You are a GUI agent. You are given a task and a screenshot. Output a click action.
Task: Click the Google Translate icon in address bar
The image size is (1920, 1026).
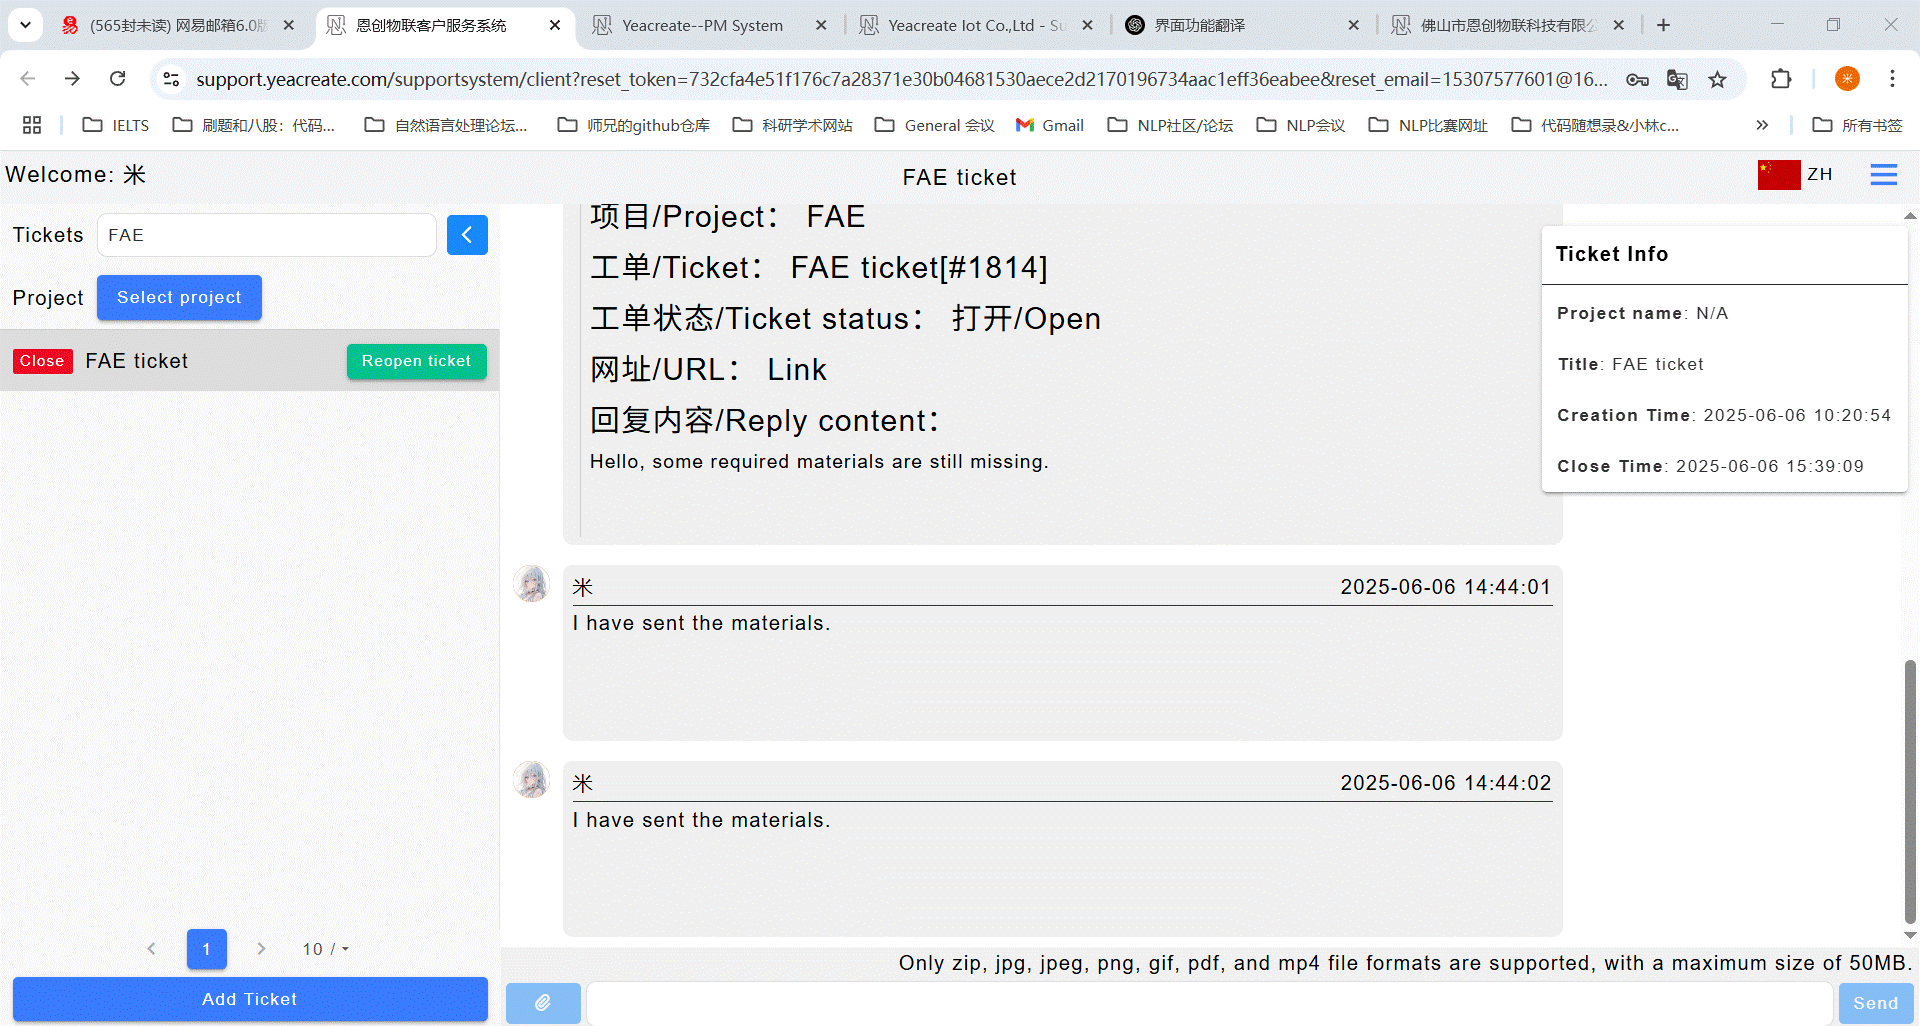[x=1677, y=79]
